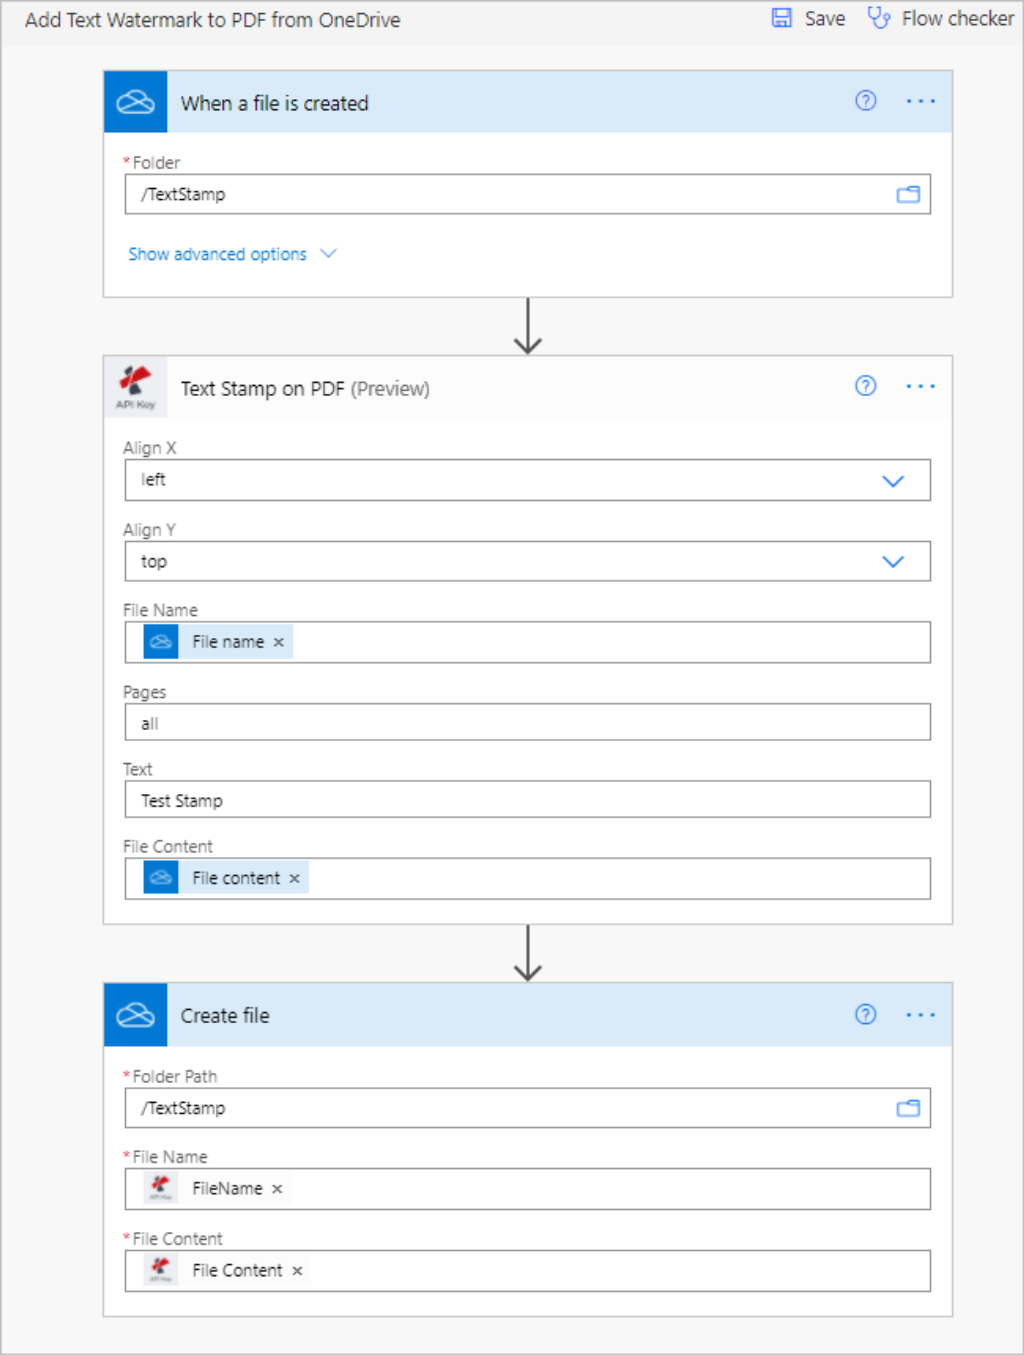Expand Show advanced options
The width and height of the screenshot is (1024, 1355).
click(x=231, y=253)
